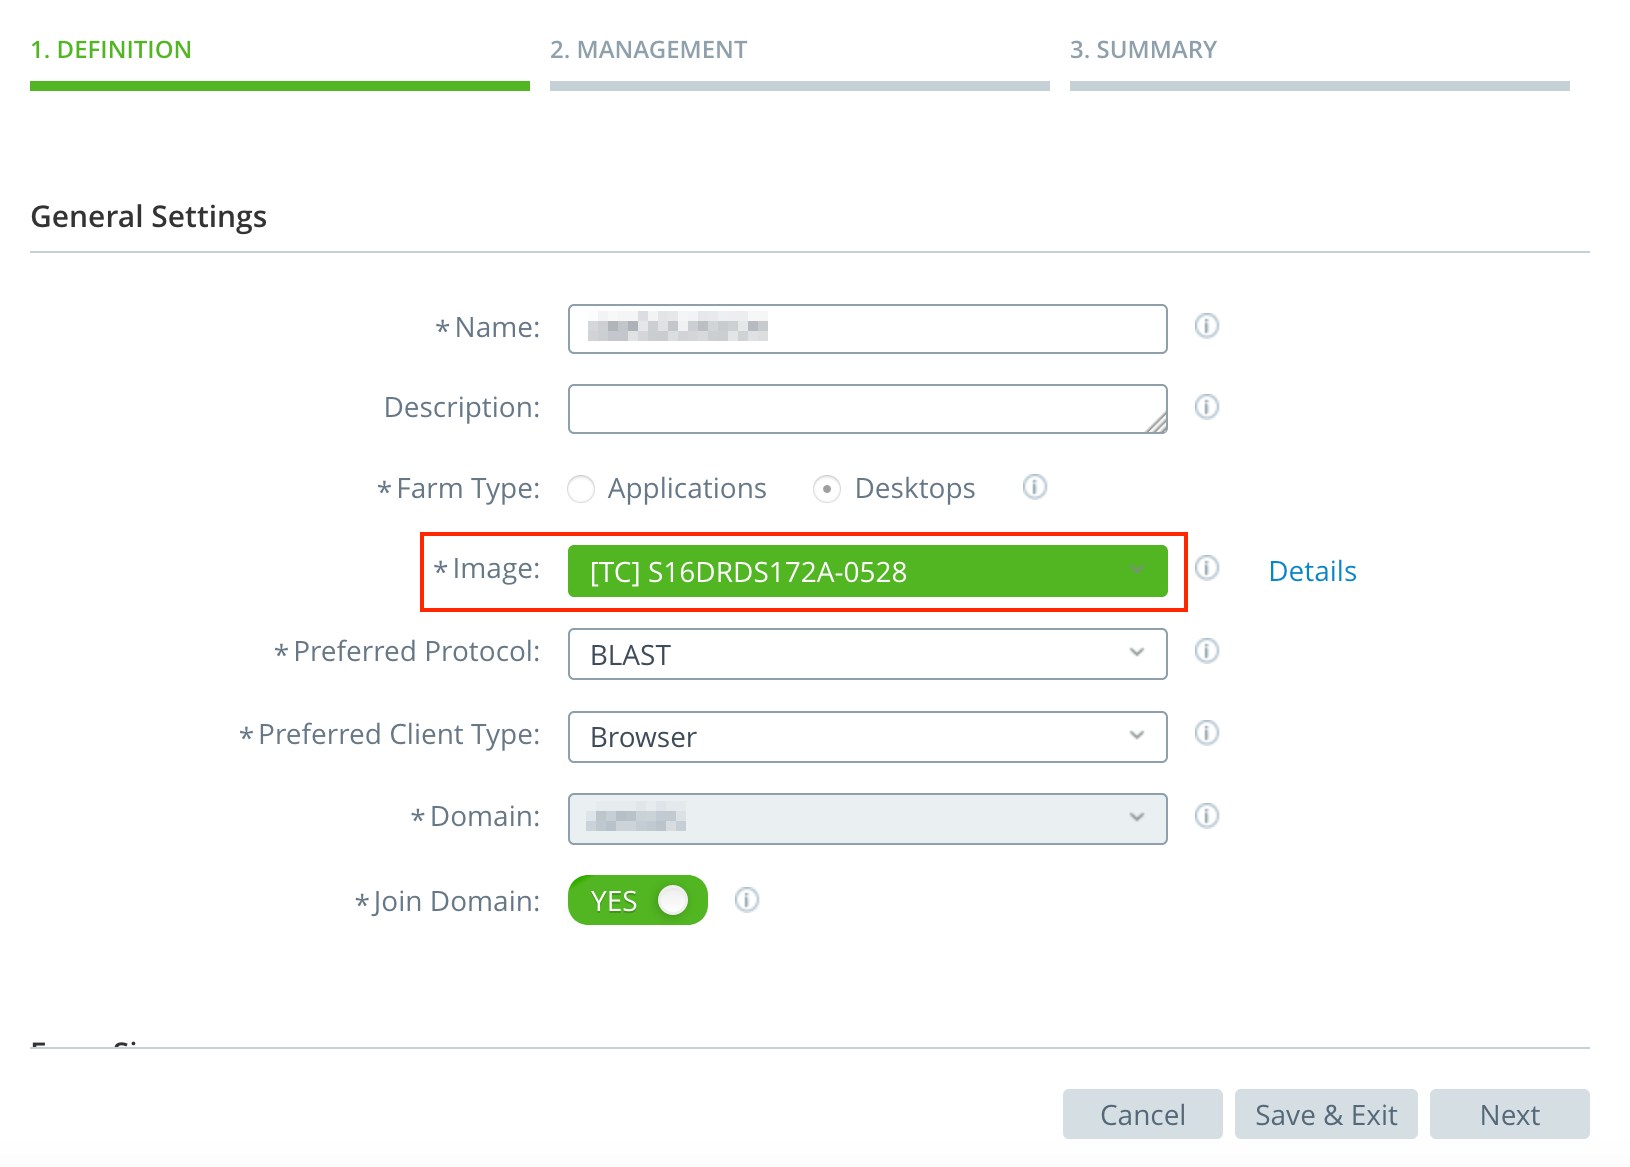
Task: Click the info icon for Preferred Client Type
Action: pos(1206,734)
